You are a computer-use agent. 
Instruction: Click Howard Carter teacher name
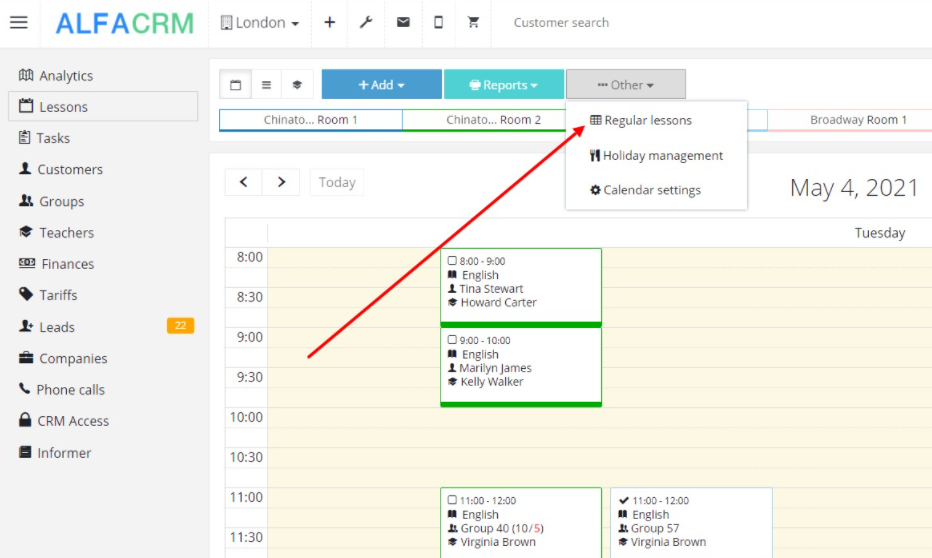pyautogui.click(x=498, y=302)
